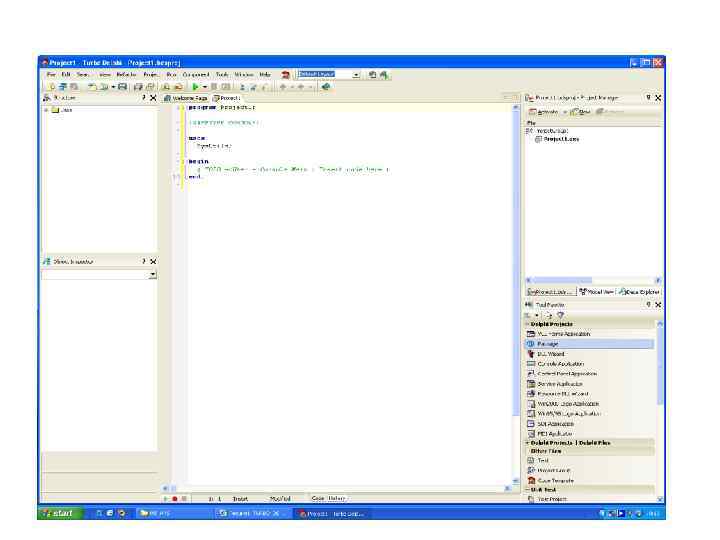Image resolution: width=720 pixels, height=540 pixels.
Task: Pin the Structure pane
Action: coord(144,98)
